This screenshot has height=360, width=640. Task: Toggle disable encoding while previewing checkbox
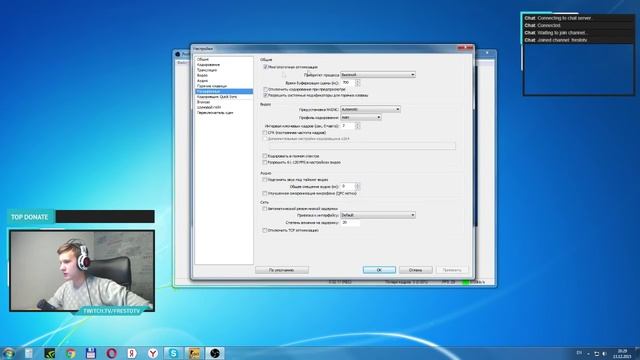pos(265,89)
